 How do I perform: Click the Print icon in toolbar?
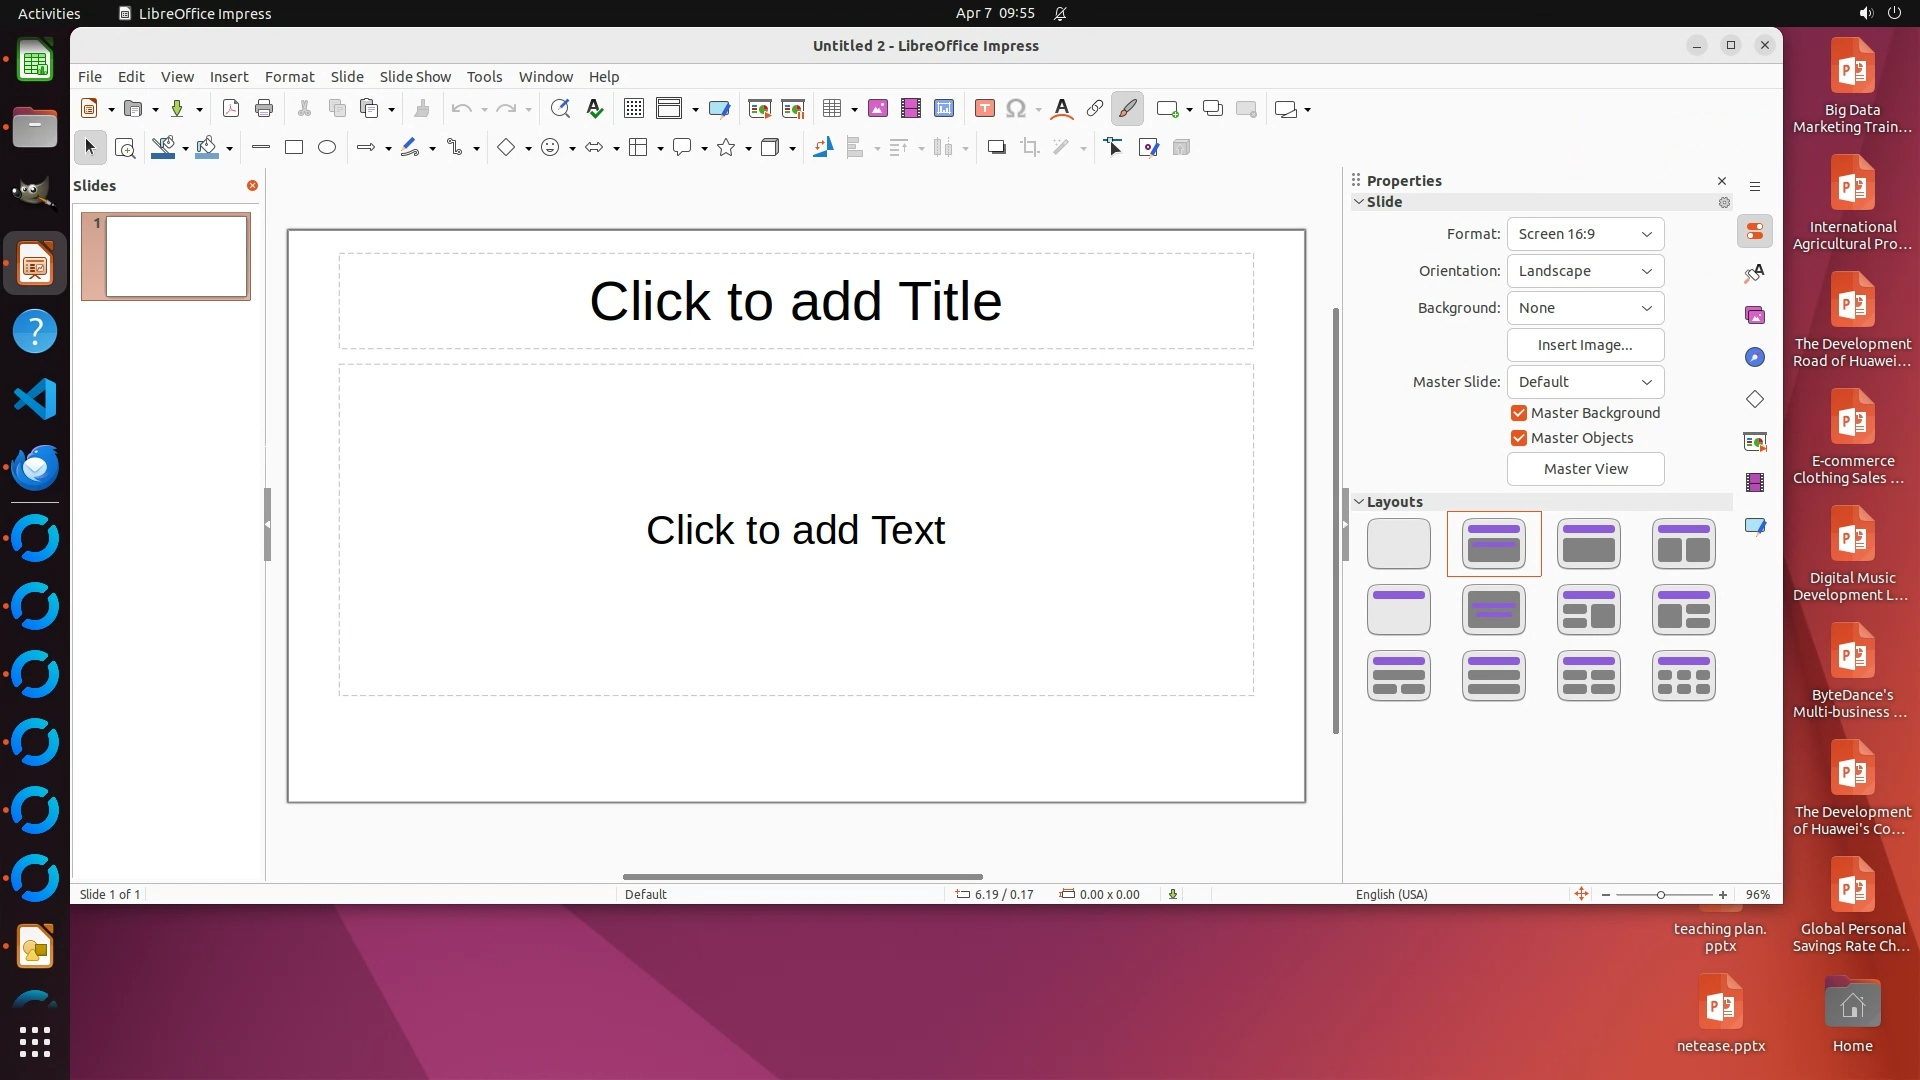(x=264, y=109)
